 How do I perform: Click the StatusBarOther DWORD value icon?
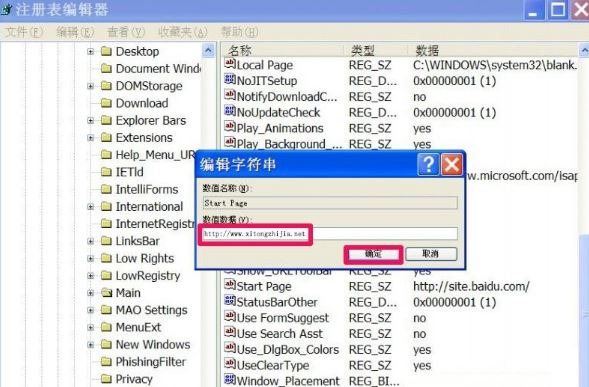pyautogui.click(x=230, y=301)
